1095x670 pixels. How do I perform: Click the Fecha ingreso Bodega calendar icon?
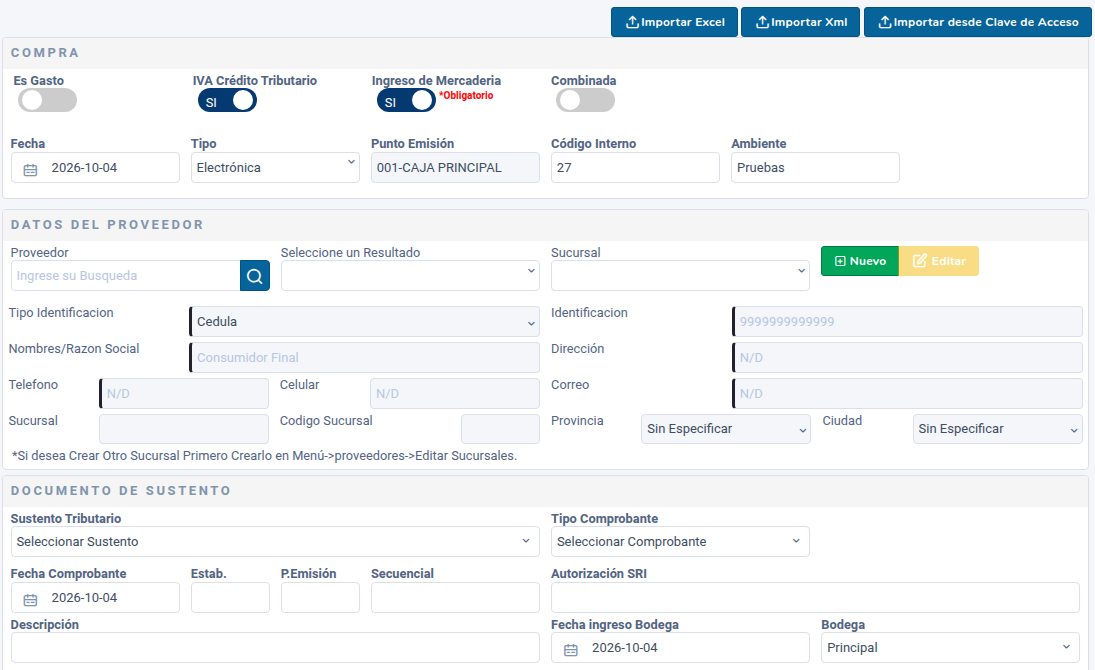pos(571,650)
